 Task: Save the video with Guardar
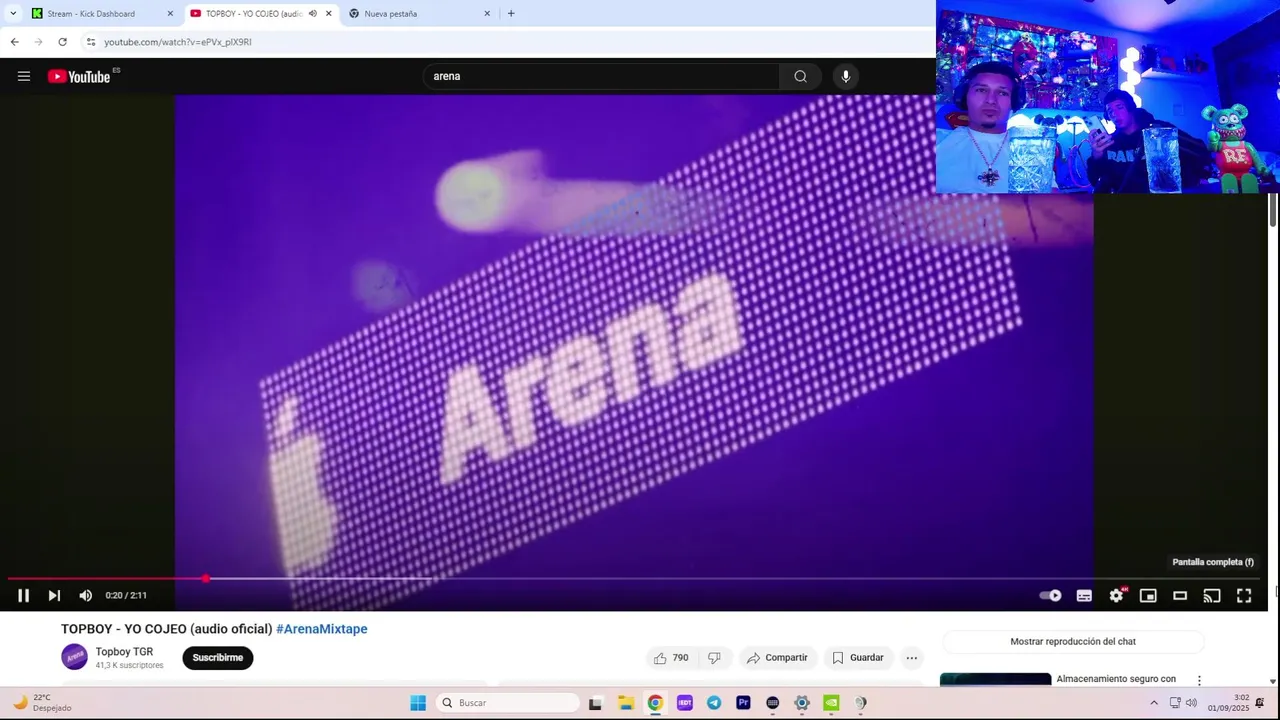[858, 658]
